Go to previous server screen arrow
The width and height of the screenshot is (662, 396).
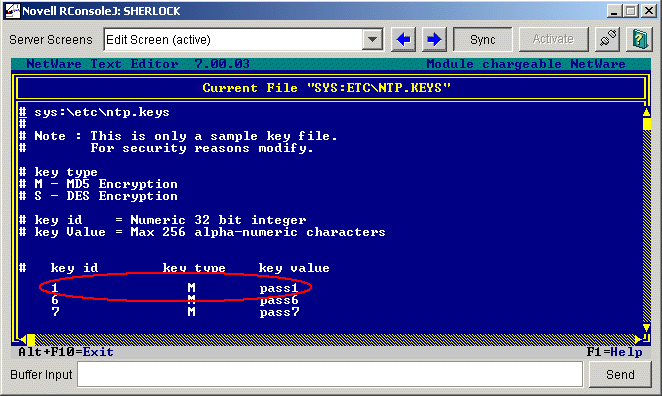[403, 40]
